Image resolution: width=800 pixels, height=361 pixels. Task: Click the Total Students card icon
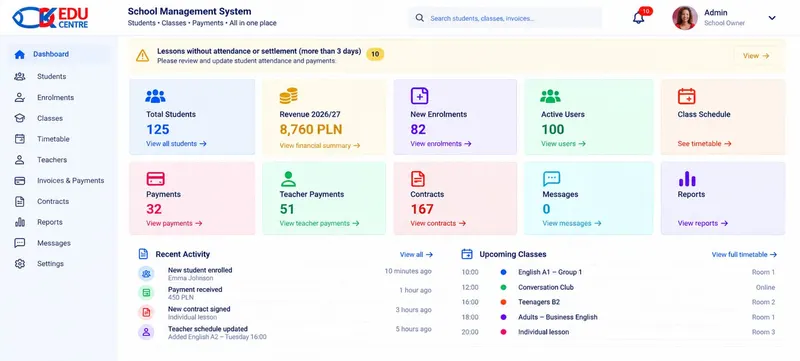pos(155,96)
